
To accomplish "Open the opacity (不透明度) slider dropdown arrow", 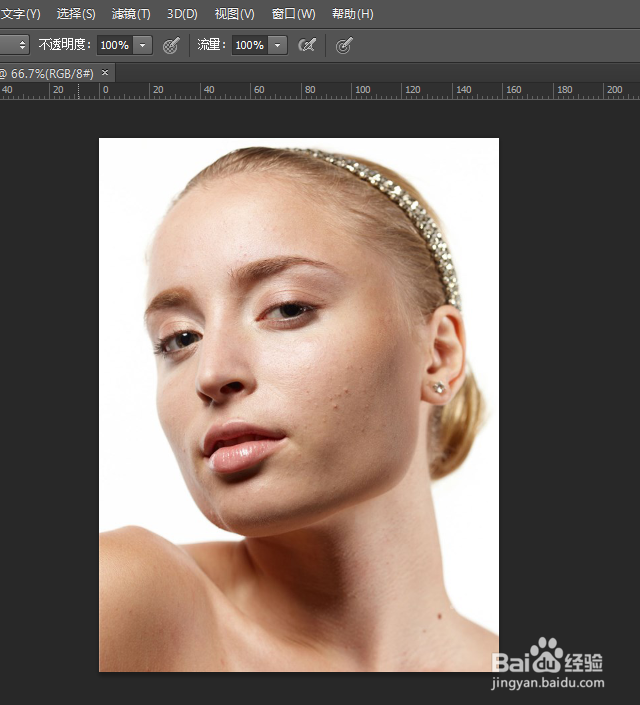I will coord(142,45).
